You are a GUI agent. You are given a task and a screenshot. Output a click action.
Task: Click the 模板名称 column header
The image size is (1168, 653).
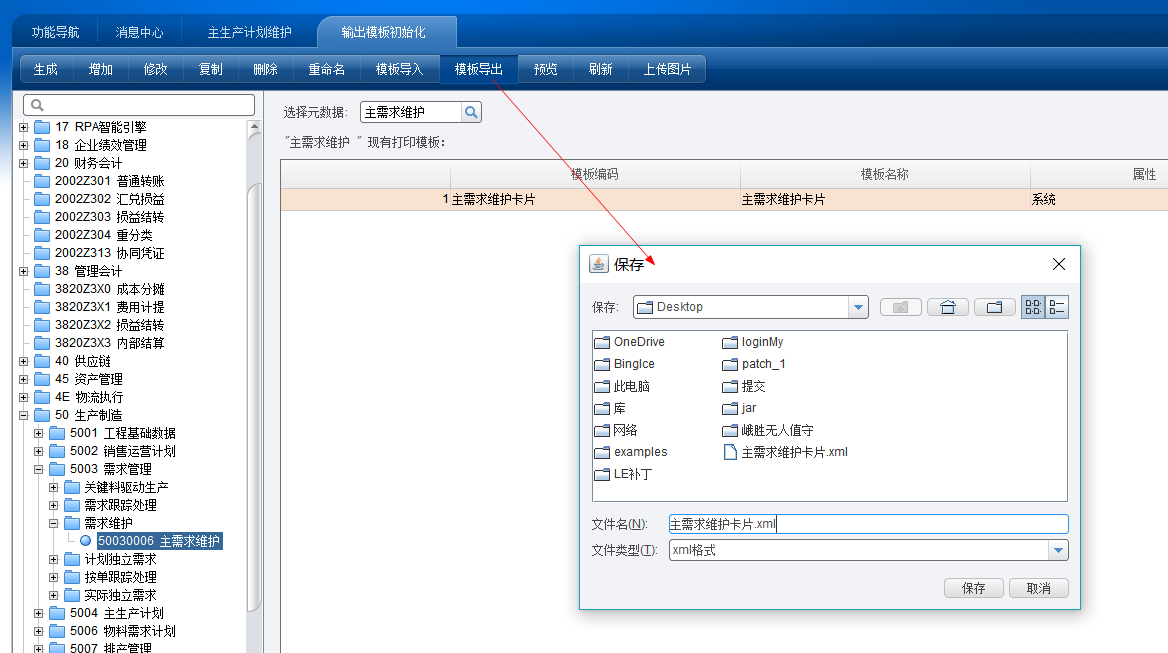(885, 174)
